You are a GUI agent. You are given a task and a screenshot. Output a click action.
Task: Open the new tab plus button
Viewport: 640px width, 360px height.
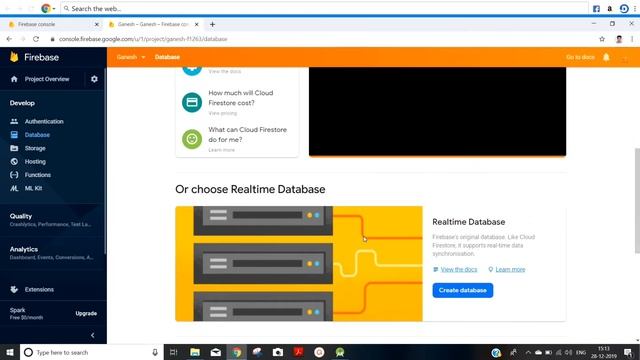(212, 24)
